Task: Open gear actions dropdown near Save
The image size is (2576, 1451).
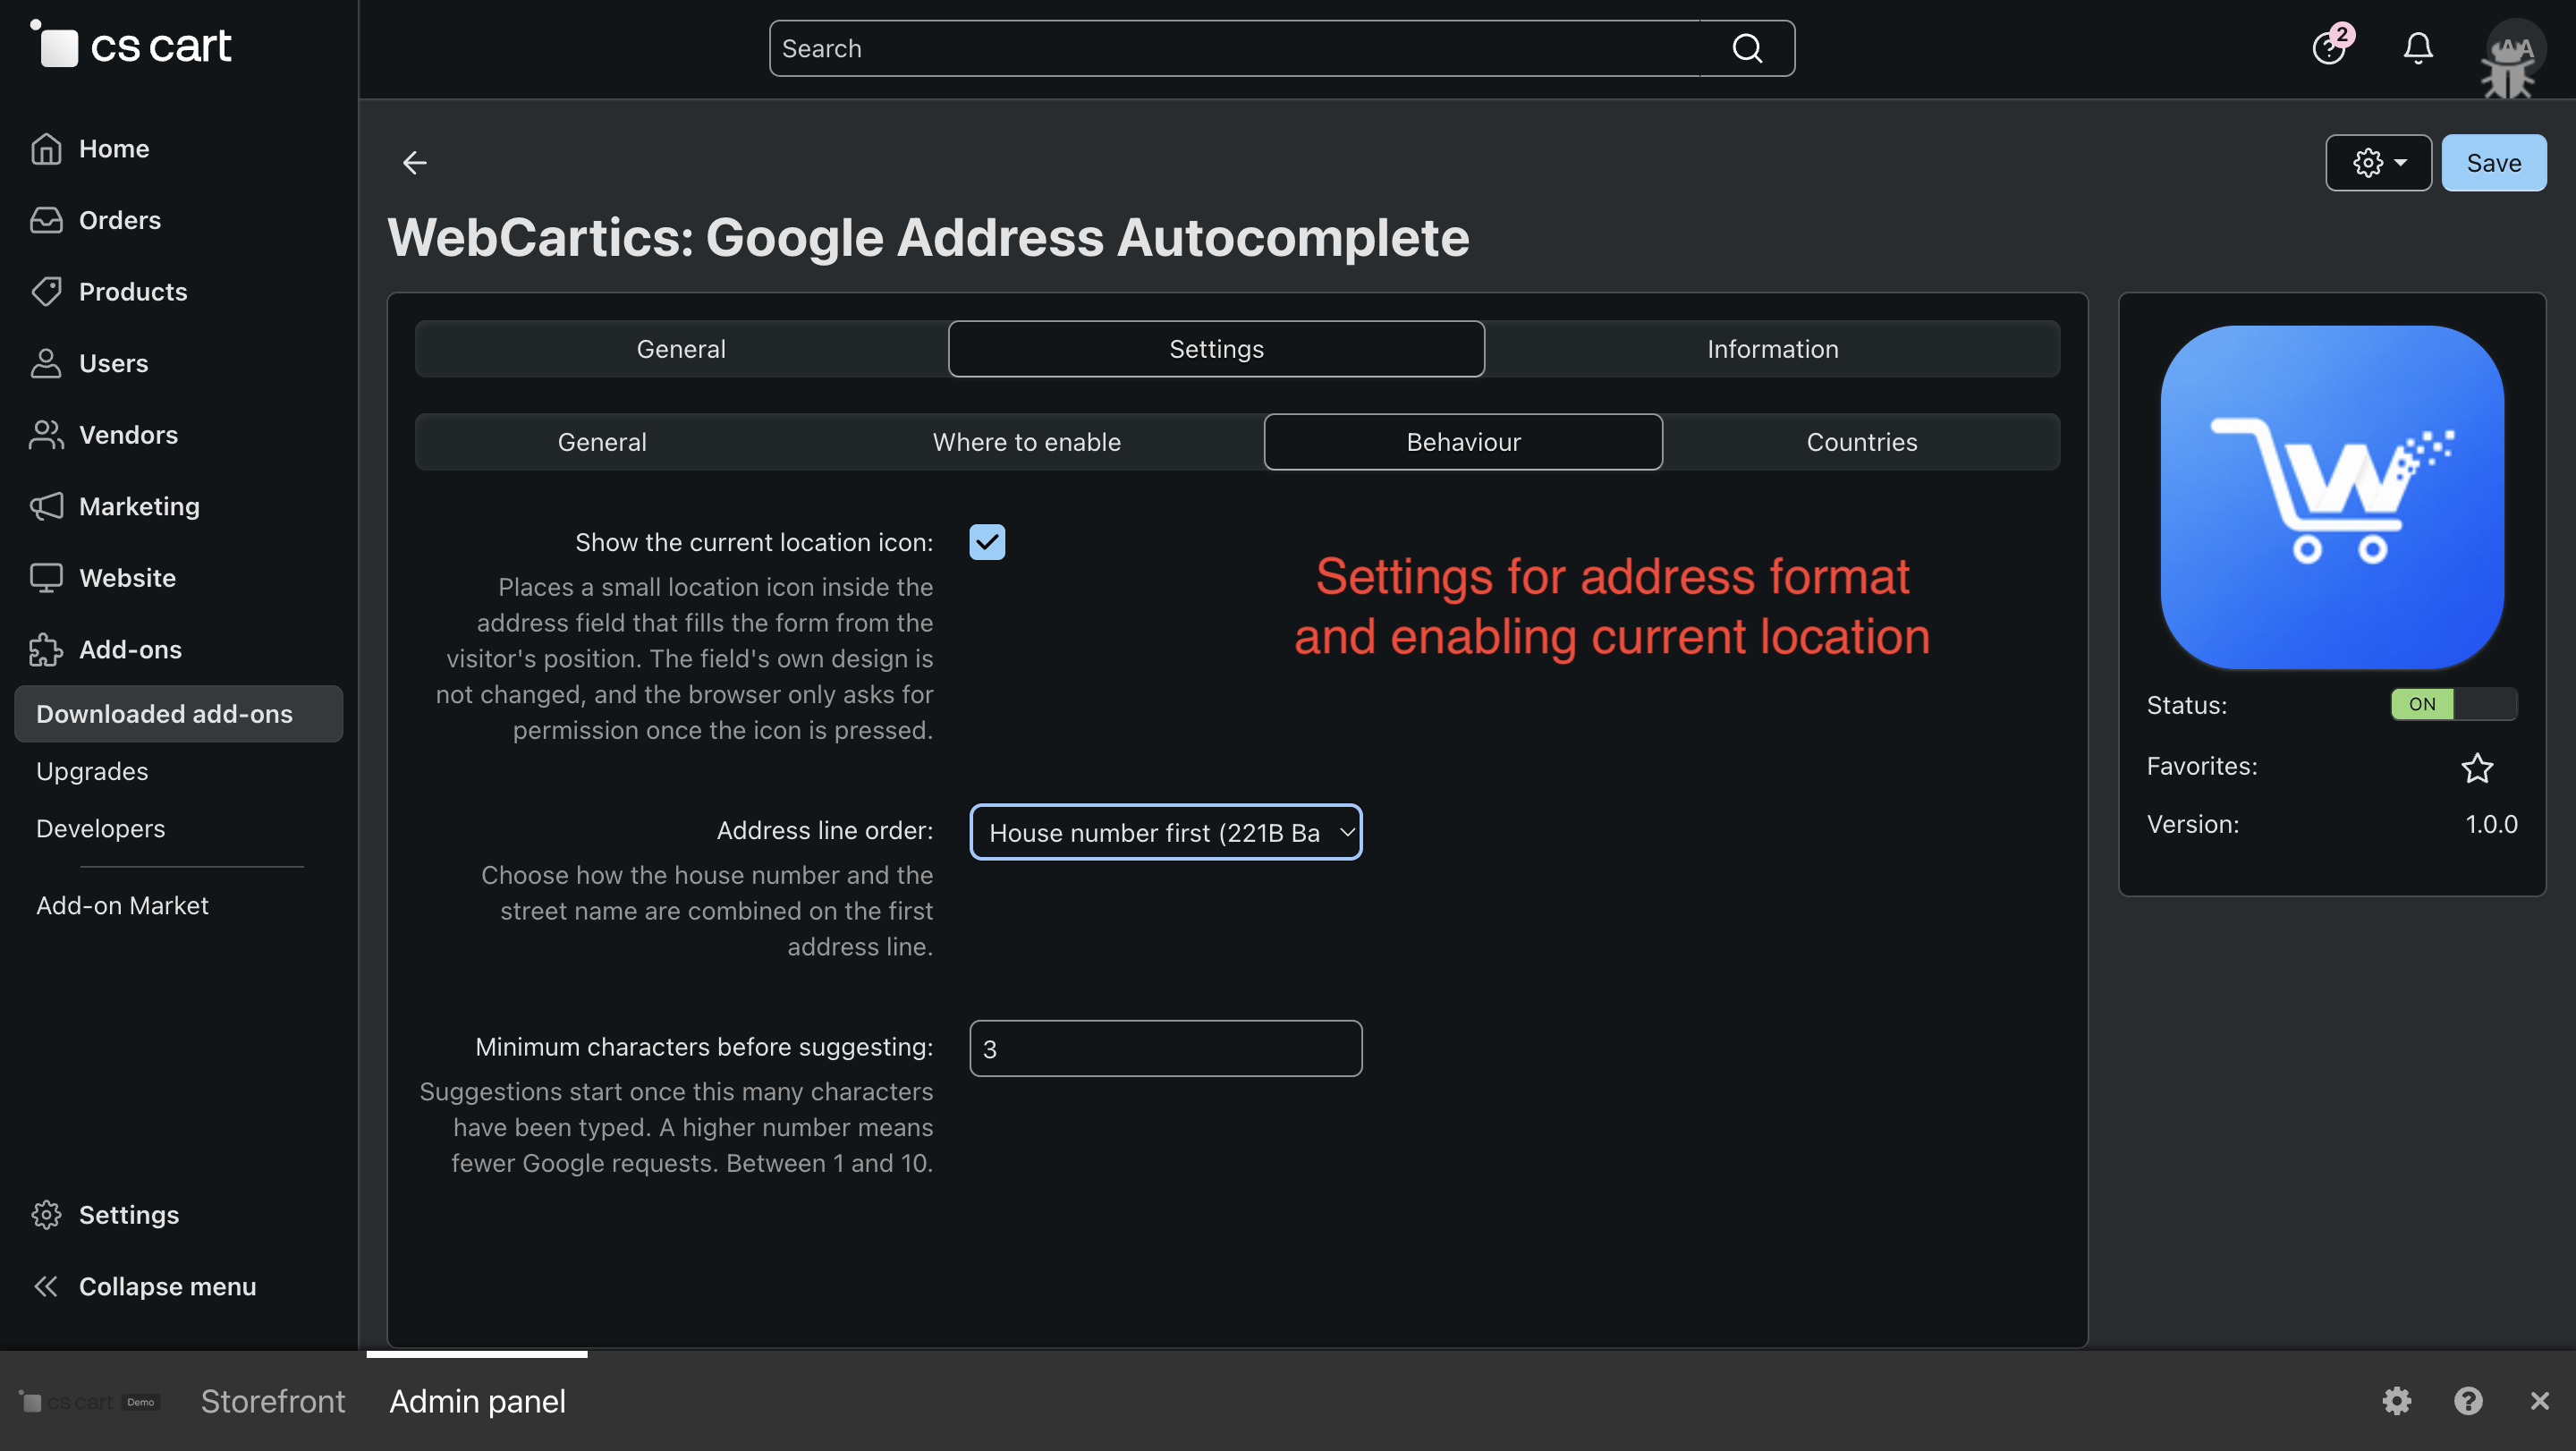Action: coord(2378,162)
